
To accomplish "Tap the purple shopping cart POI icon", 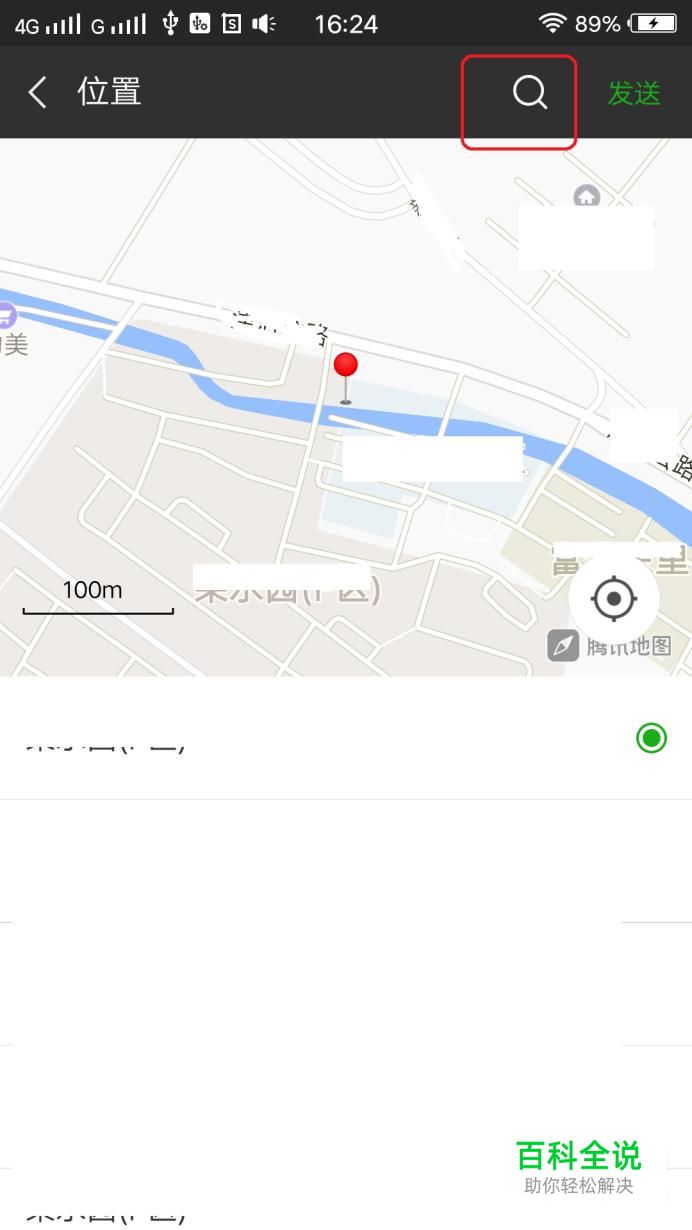I will click(6, 316).
